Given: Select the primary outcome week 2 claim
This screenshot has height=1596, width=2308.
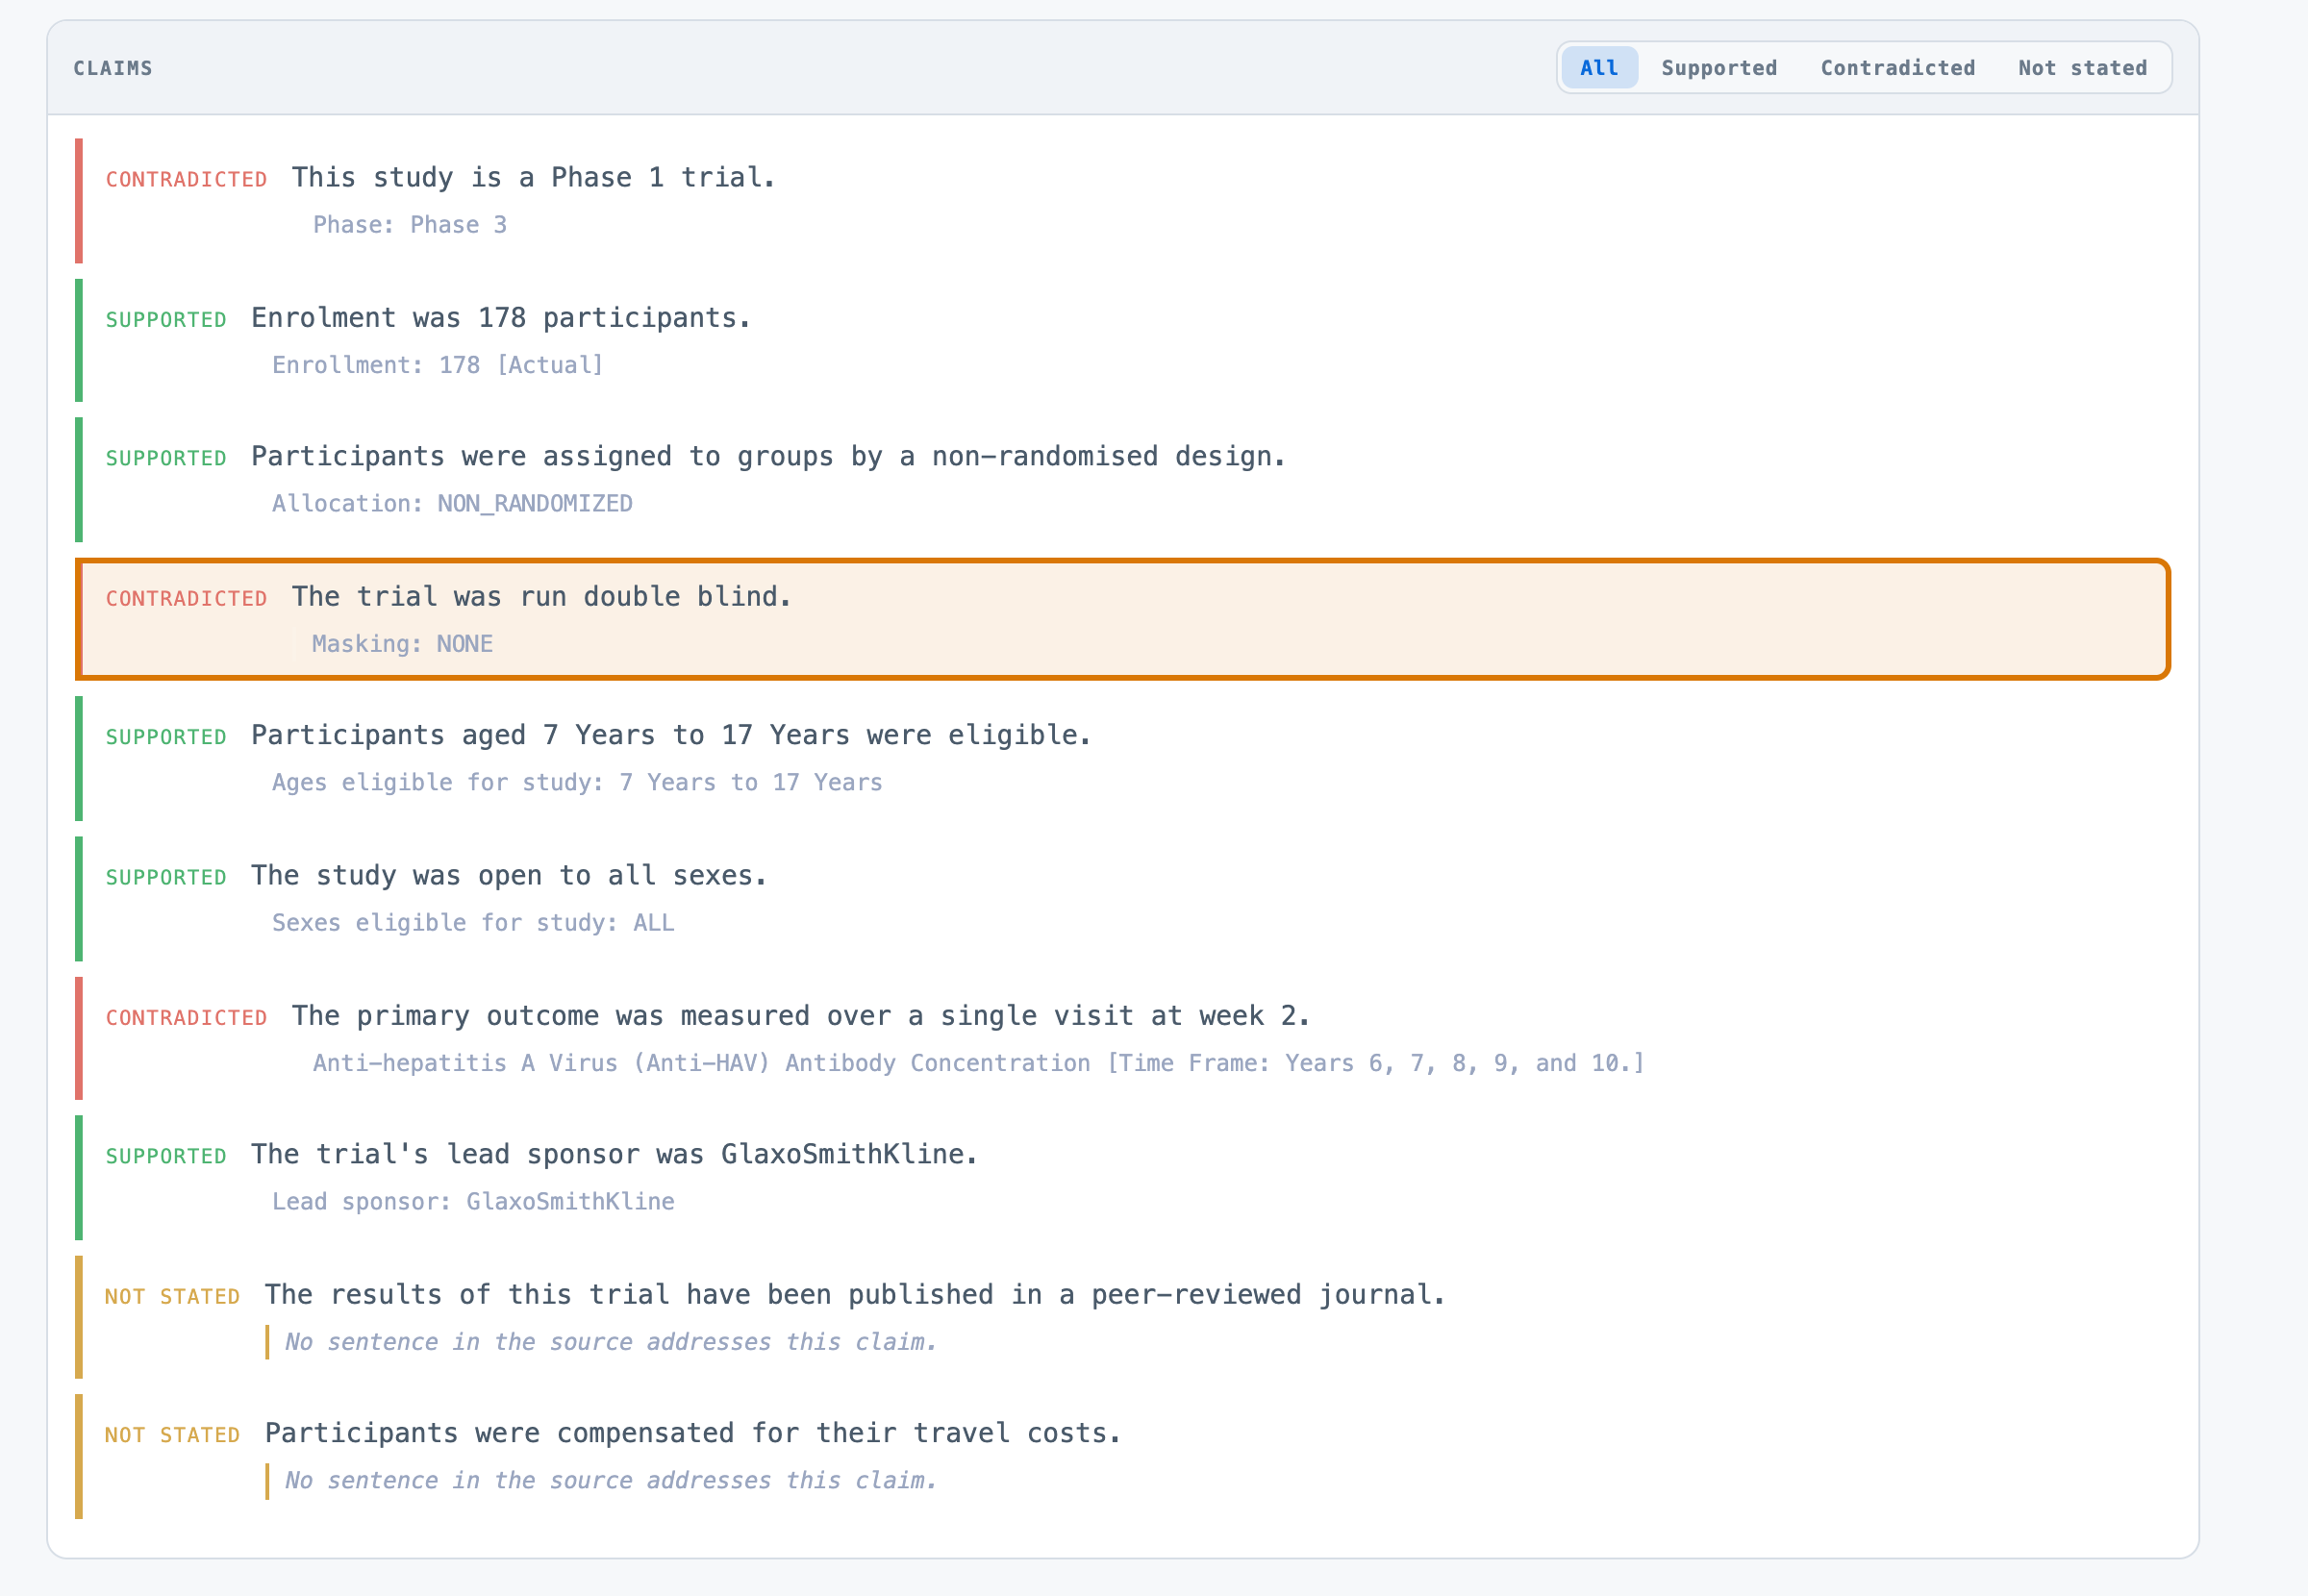Looking at the screenshot, I should 1122,1038.
